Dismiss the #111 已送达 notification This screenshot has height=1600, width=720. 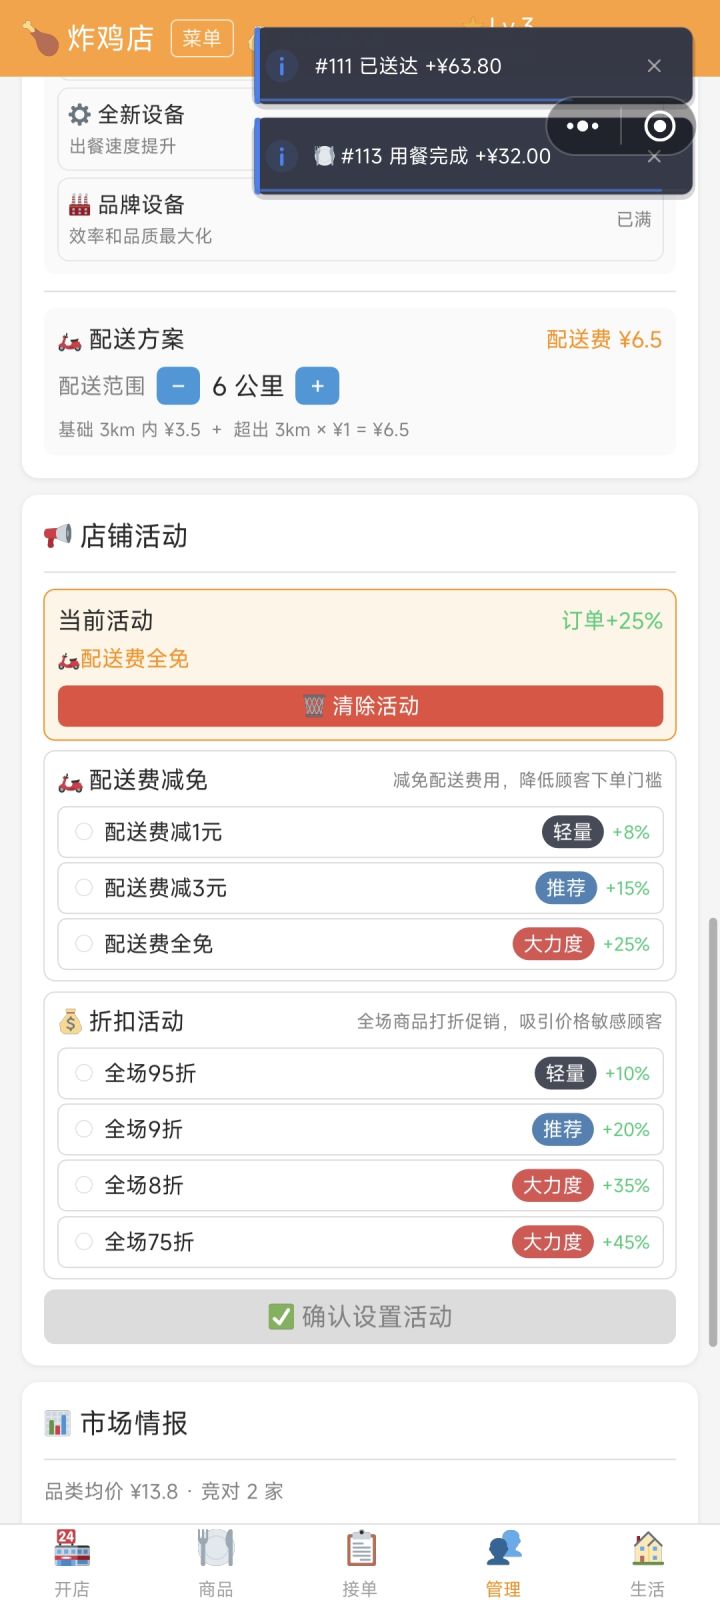pyautogui.click(x=654, y=66)
